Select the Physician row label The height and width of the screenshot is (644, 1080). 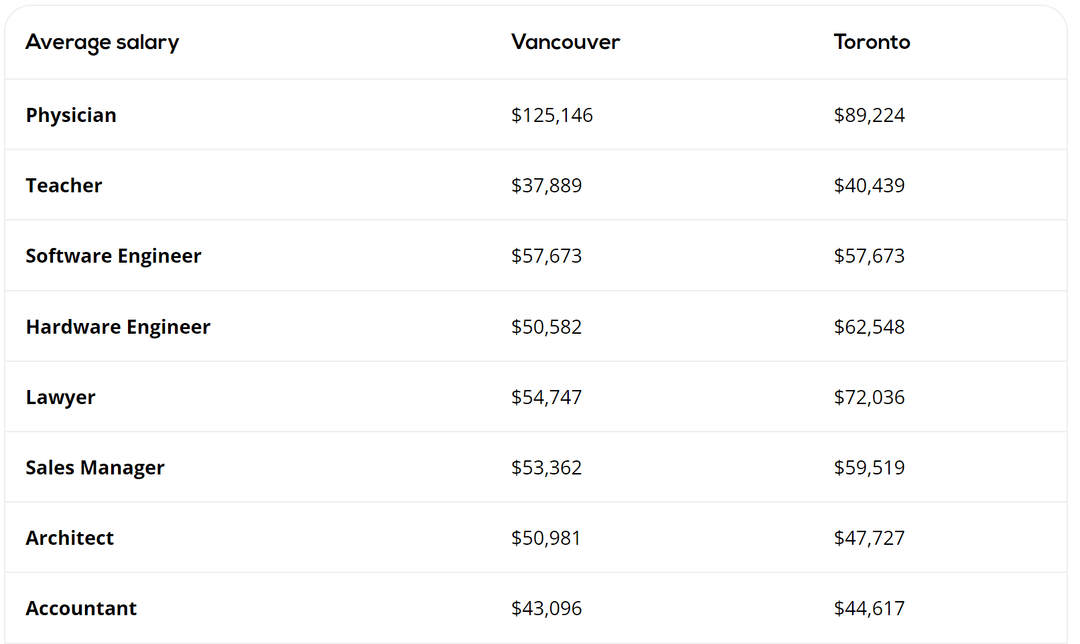(x=71, y=115)
